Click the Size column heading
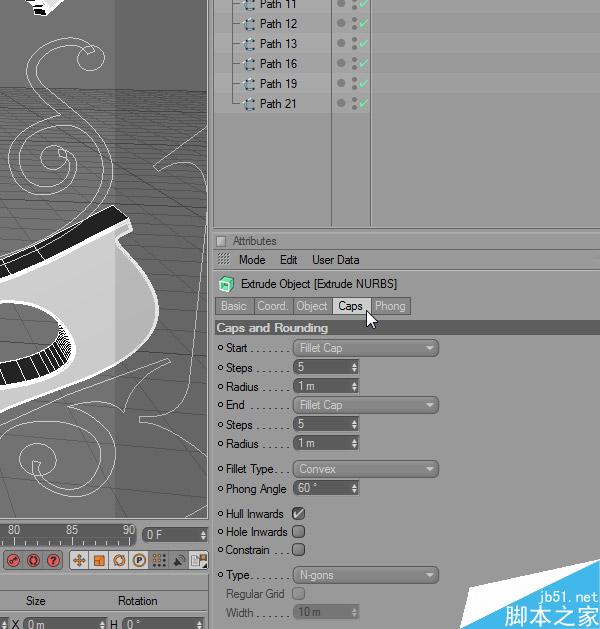Viewport: 600px width, 629px height. (x=36, y=601)
